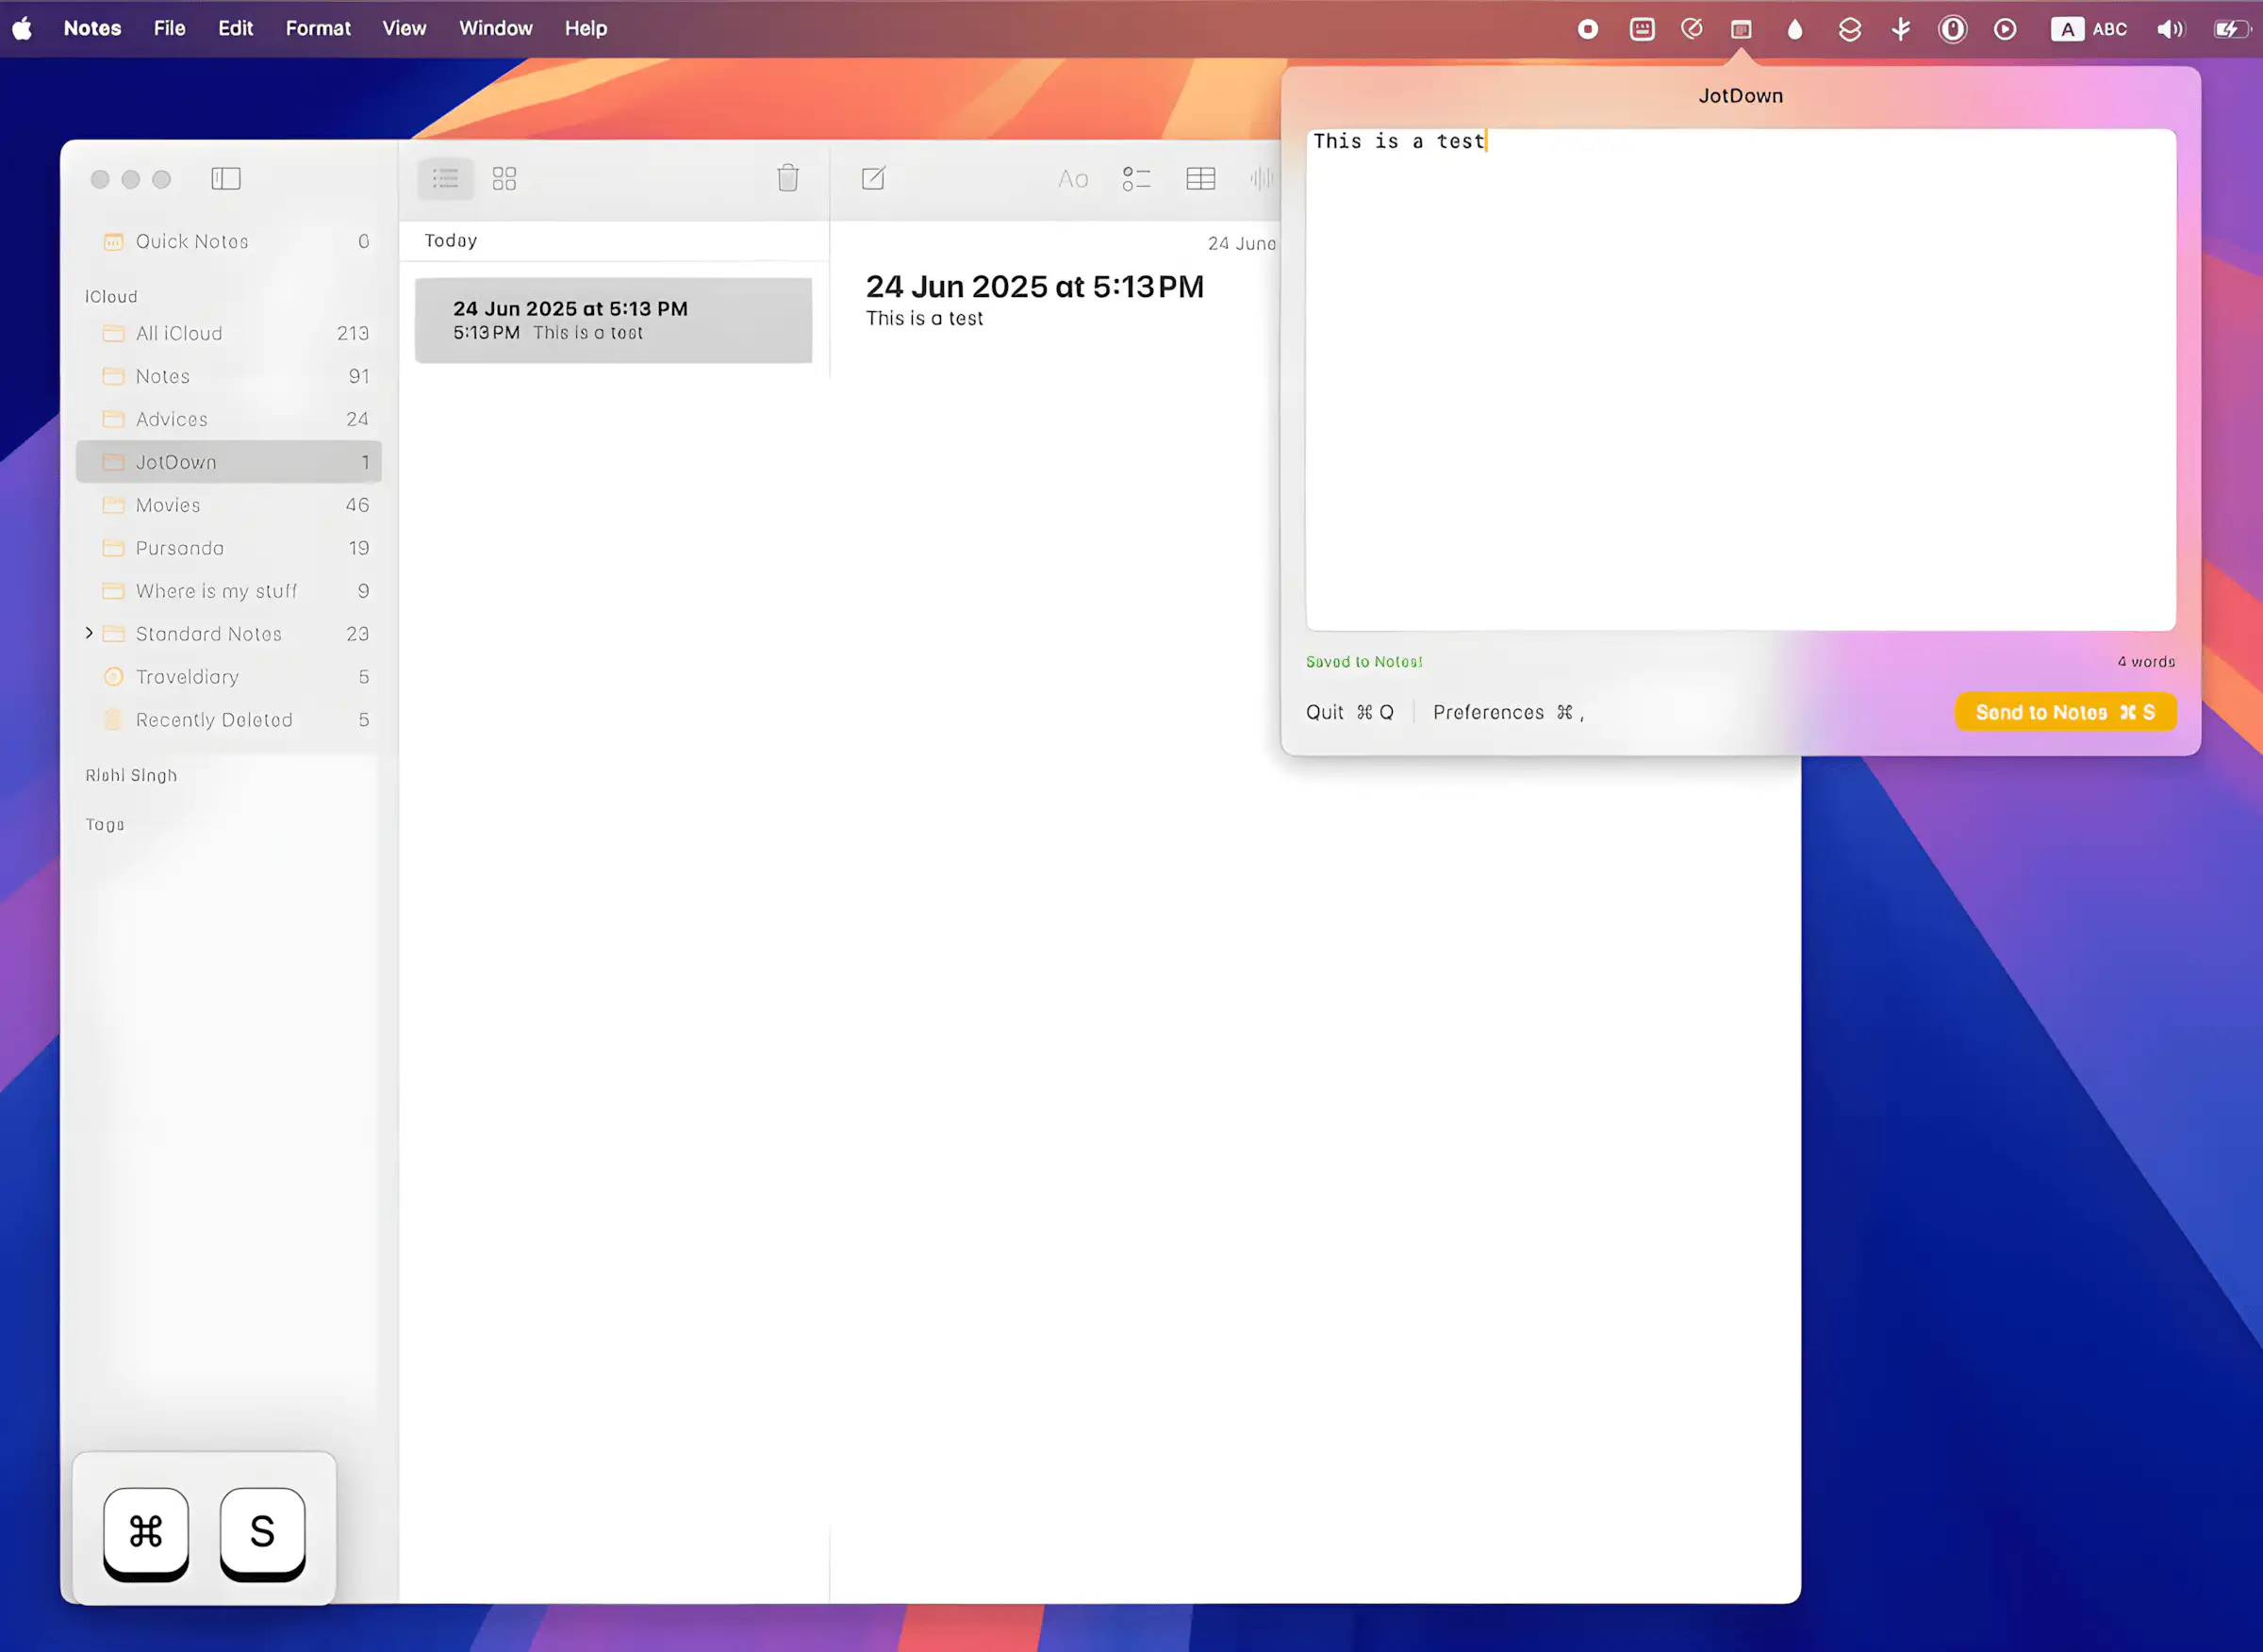Viewport: 2263px width, 1652px height.
Task: Toggle the sidebar visibility button
Action: coord(226,179)
